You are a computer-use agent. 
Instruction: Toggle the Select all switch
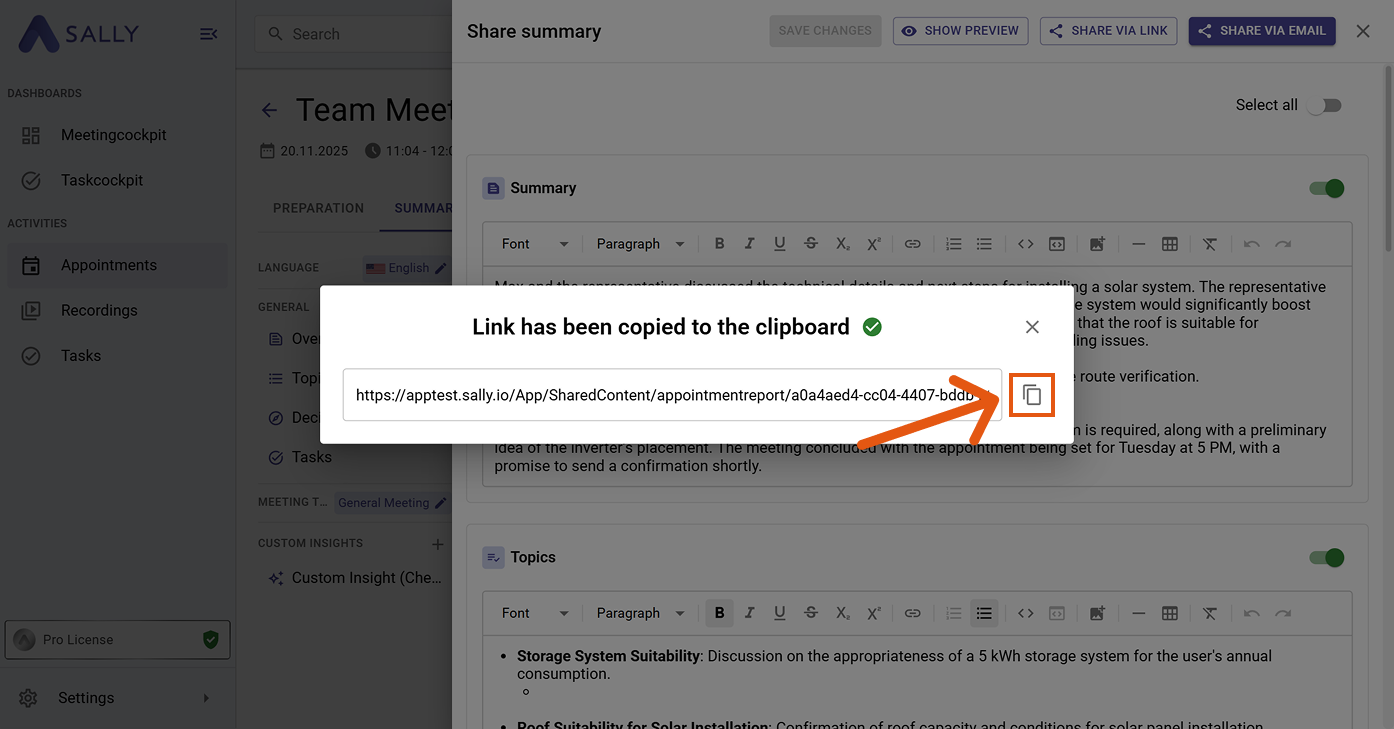1324,105
